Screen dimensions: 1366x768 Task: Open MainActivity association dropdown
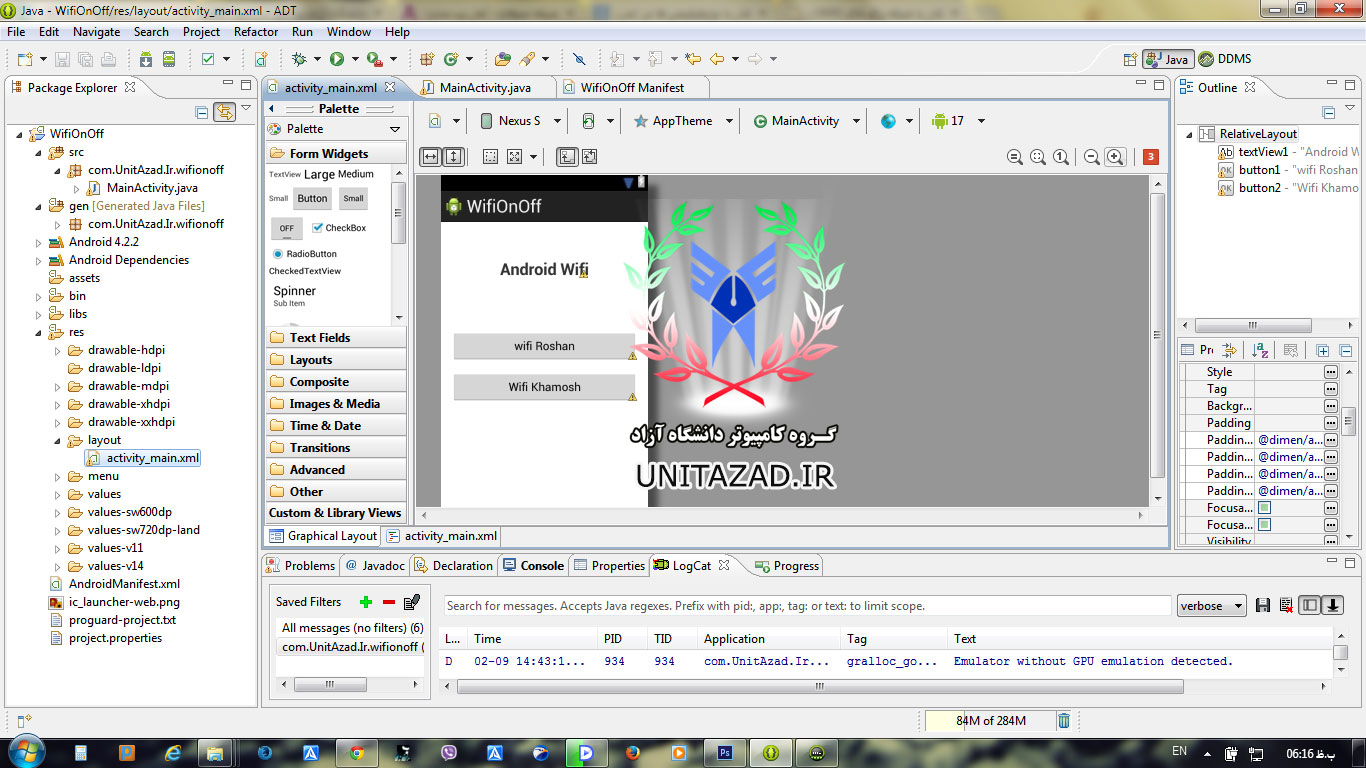click(856, 121)
